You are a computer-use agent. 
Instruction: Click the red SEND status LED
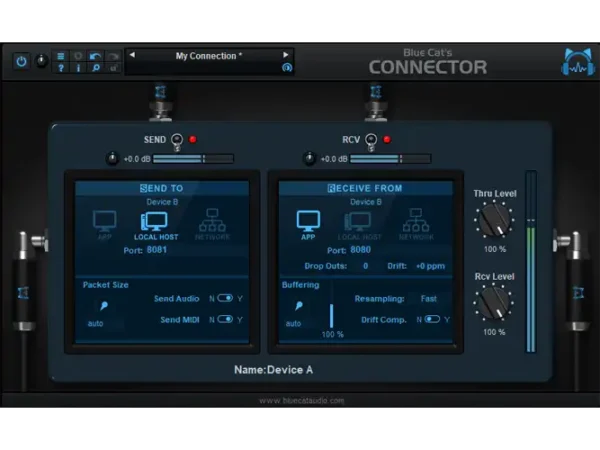coord(192,139)
